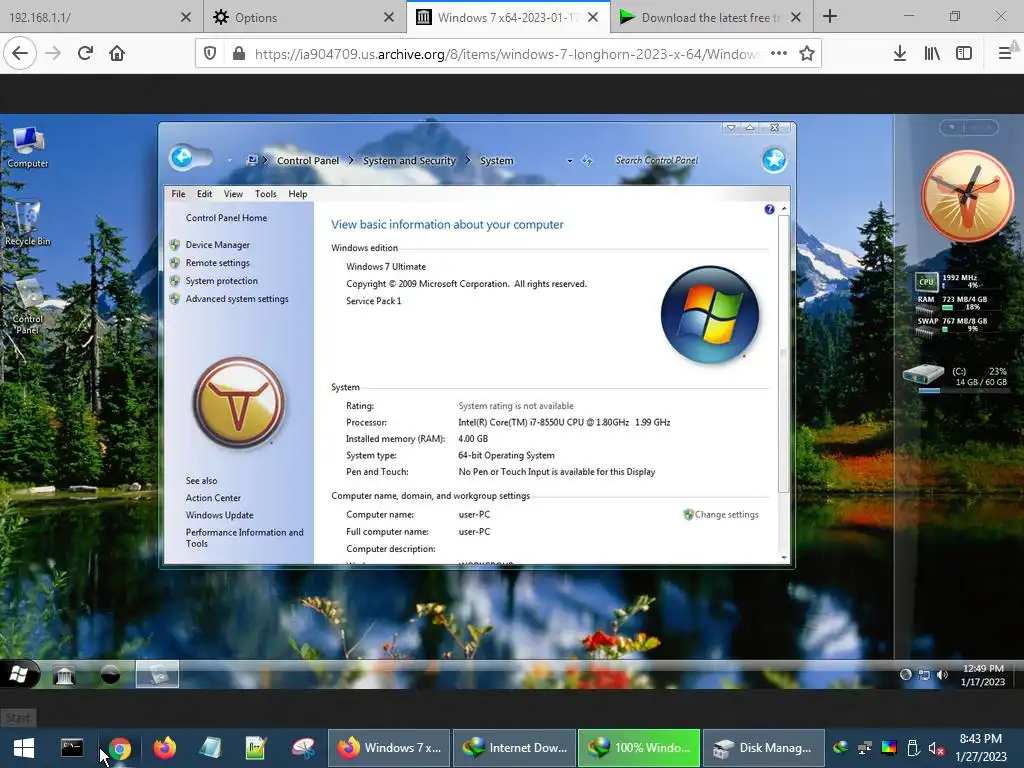Select the Recycle Bin desktop icon
Image resolution: width=1024 pixels, height=768 pixels.
(x=27, y=223)
